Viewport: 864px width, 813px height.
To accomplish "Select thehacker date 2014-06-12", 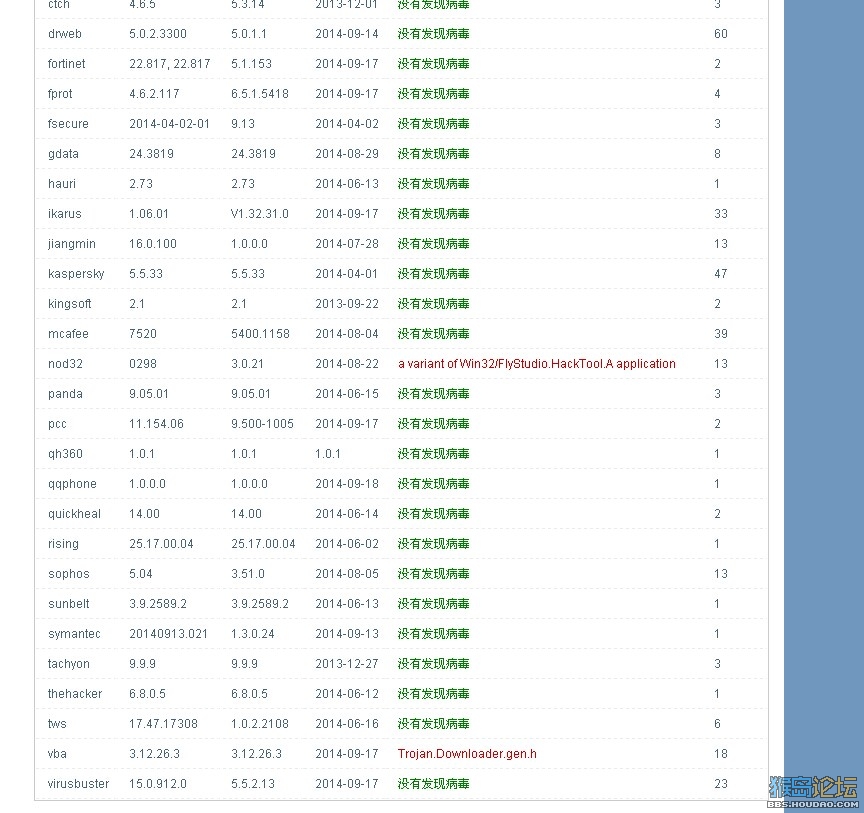I will pos(347,694).
